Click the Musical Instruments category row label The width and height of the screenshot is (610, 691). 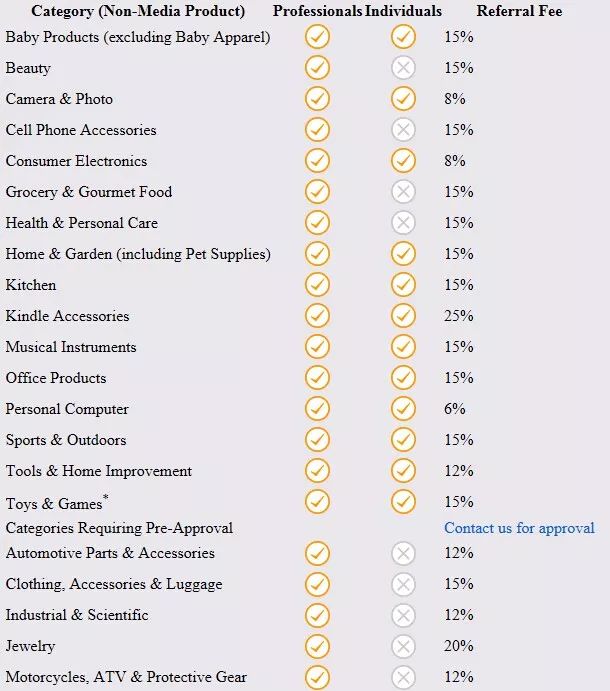[x=71, y=347]
